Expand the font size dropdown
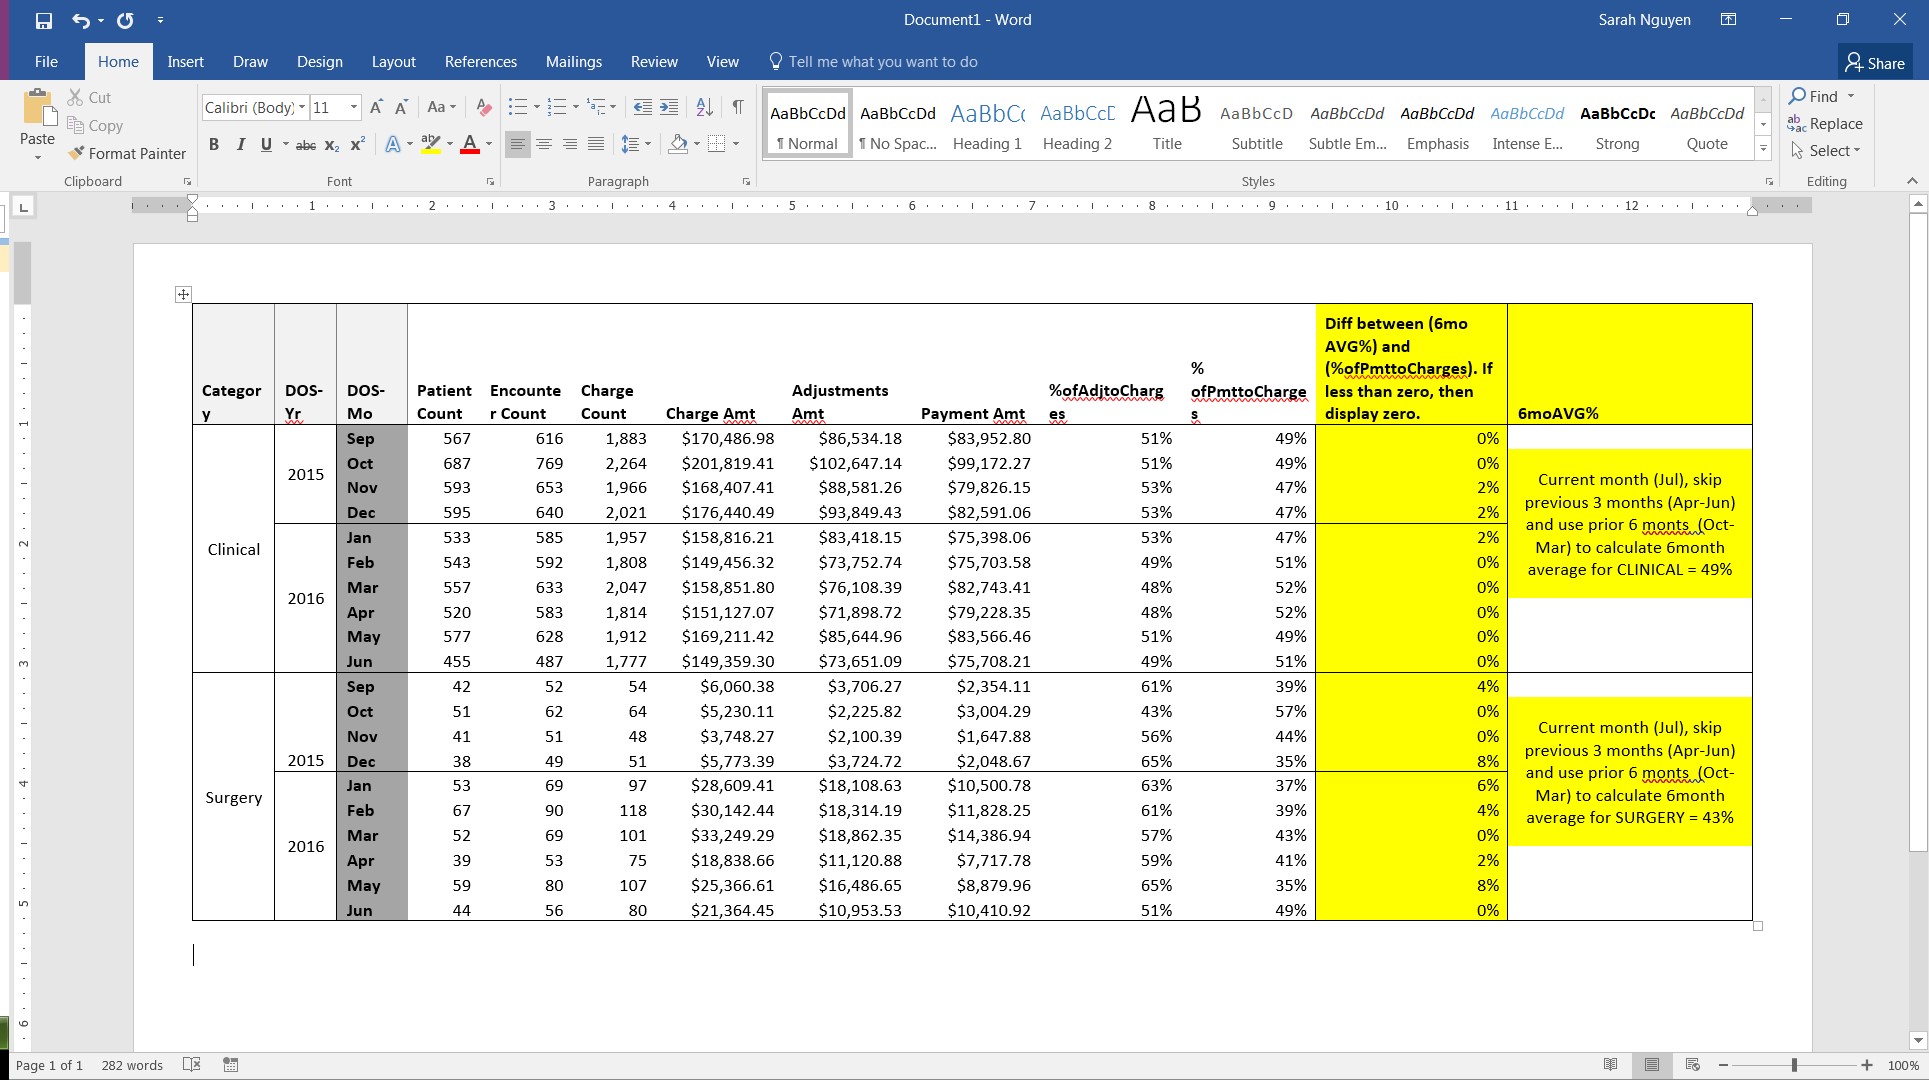Viewport: 1929px width, 1080px height. coord(353,107)
